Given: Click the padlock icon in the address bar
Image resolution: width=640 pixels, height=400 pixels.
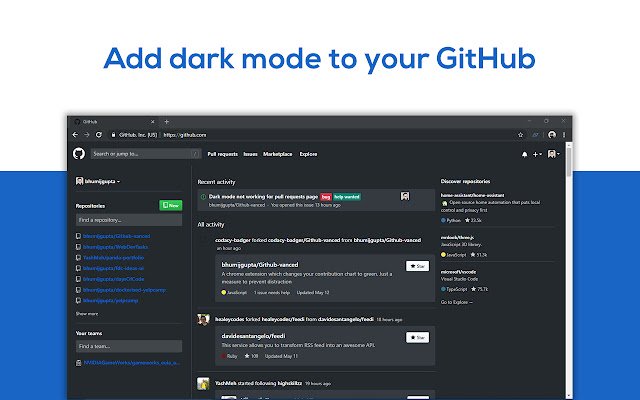Looking at the screenshot, I should [x=113, y=135].
